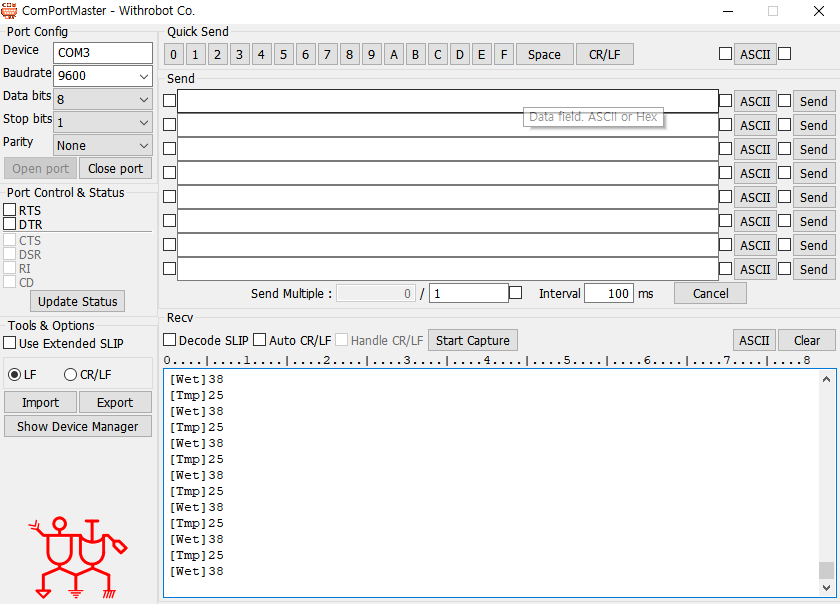Image resolution: width=840 pixels, height=604 pixels.
Task: Minimize the ComPortMaster window
Action: click(728, 11)
